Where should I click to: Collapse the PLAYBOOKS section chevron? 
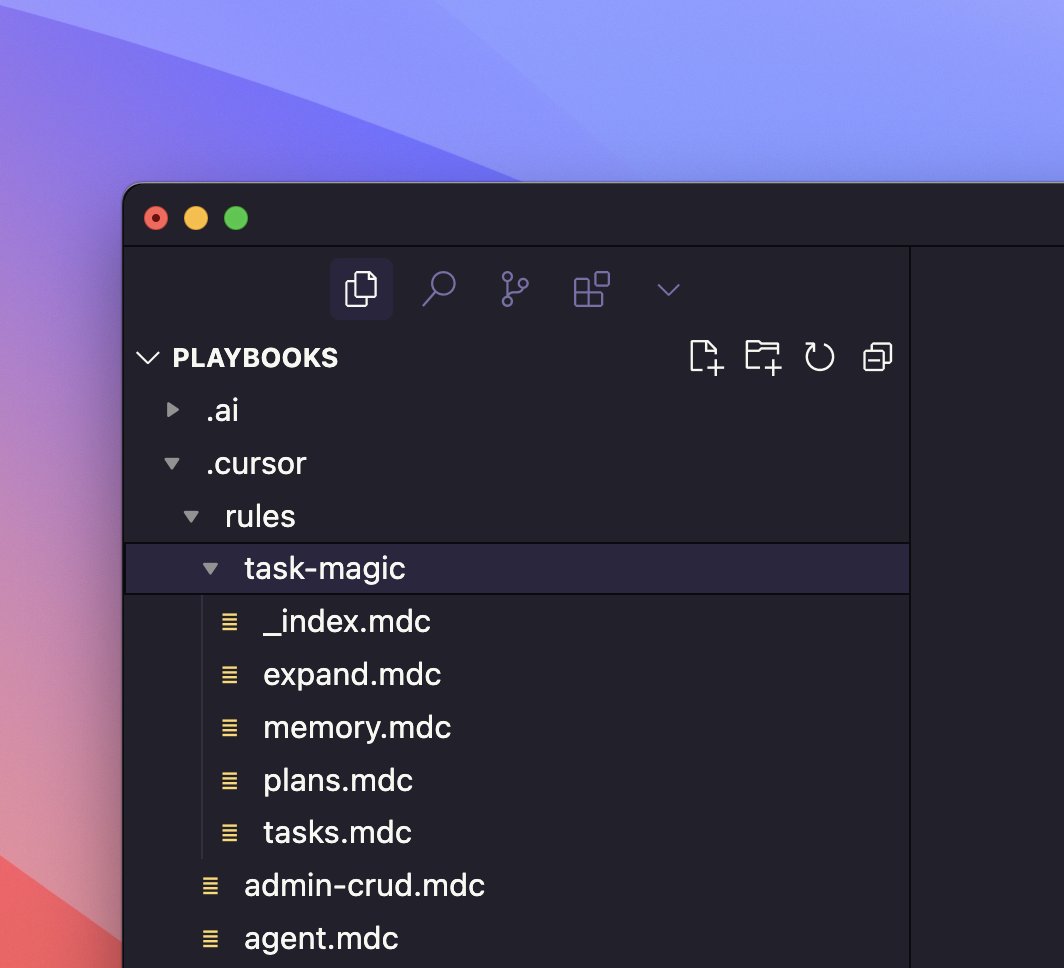[147, 357]
